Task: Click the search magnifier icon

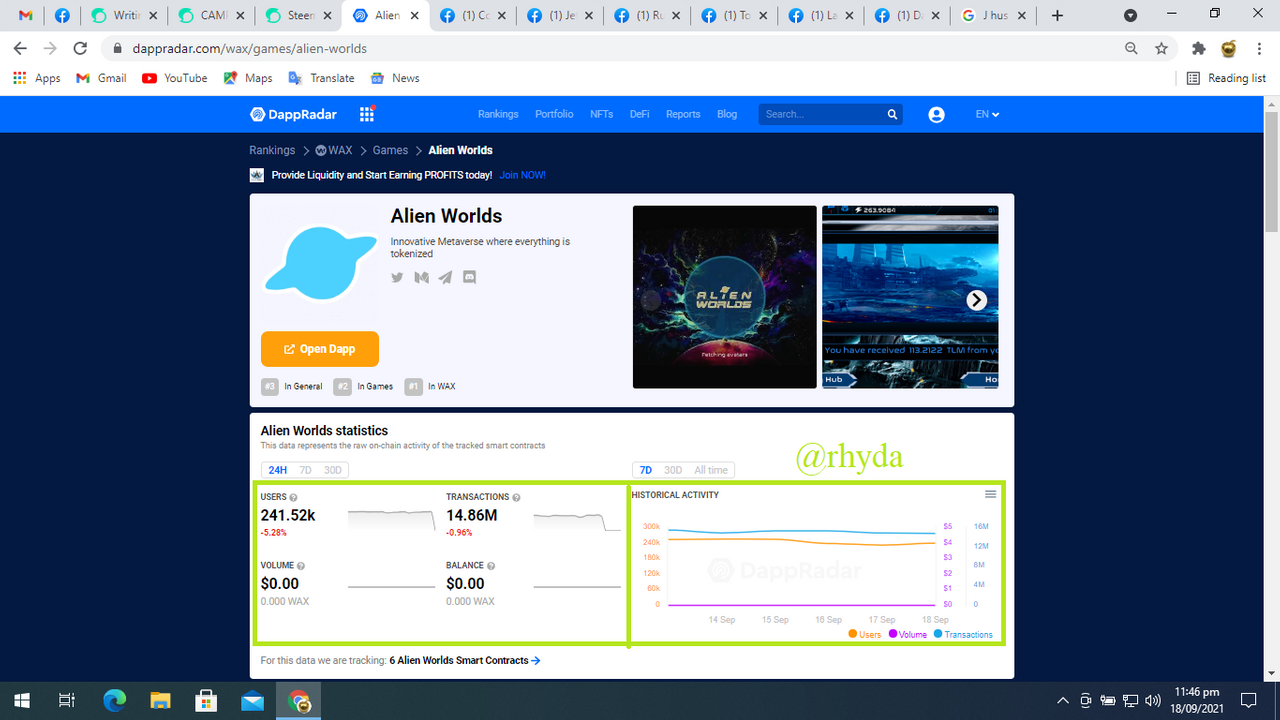Action: pyautogui.click(x=892, y=114)
